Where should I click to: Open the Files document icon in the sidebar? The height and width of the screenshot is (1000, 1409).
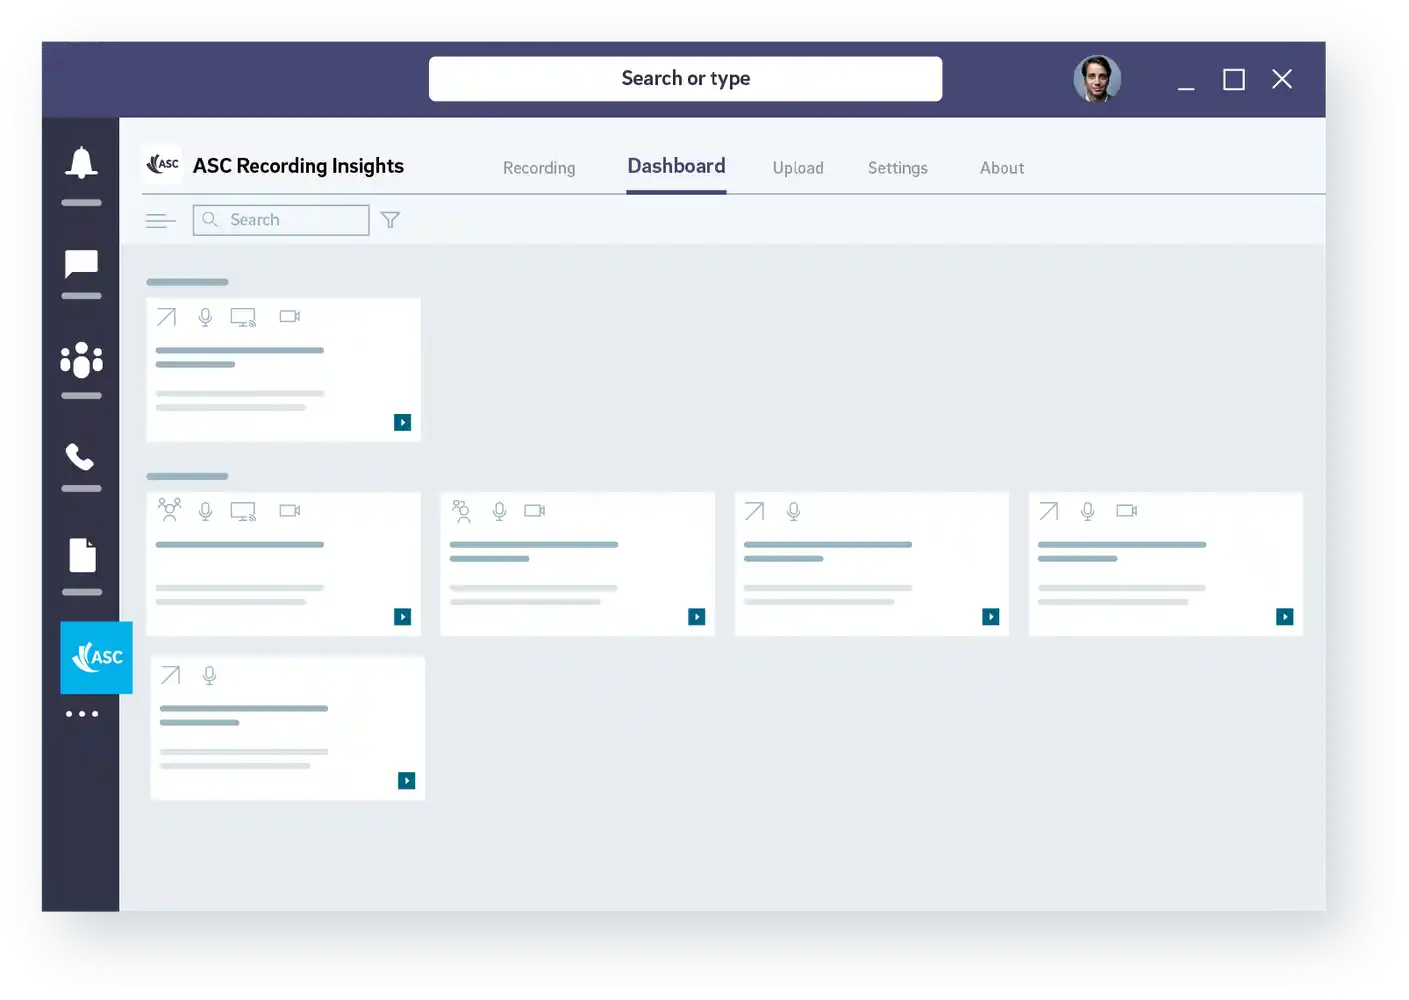82,555
